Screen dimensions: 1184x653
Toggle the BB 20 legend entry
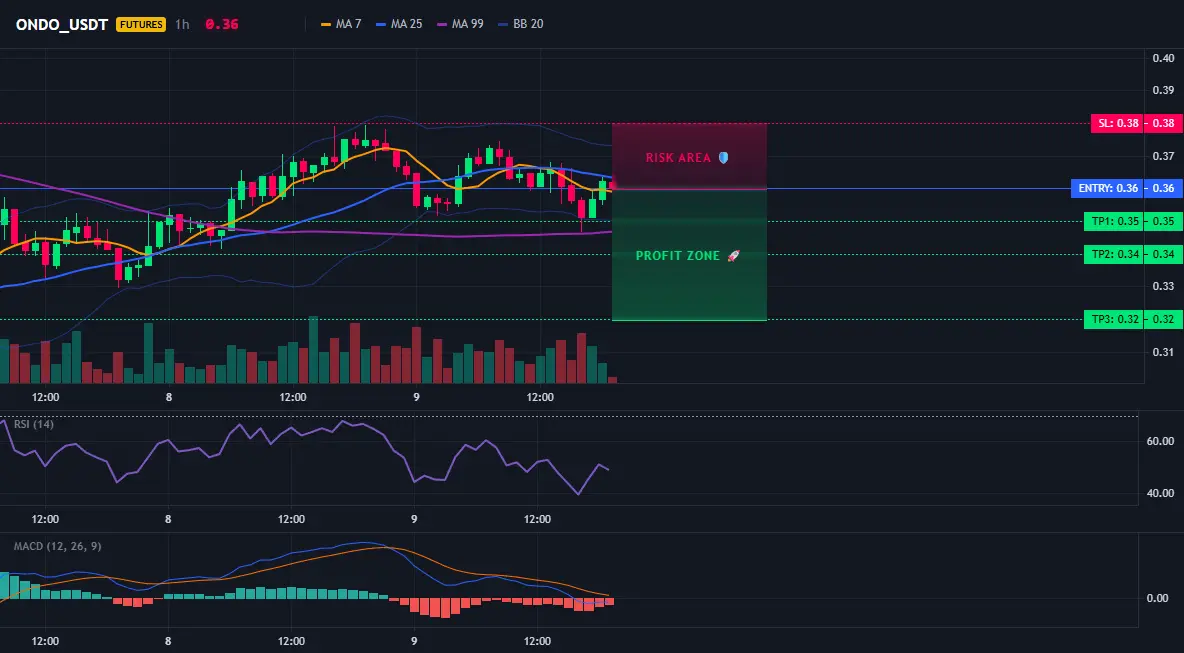521,24
